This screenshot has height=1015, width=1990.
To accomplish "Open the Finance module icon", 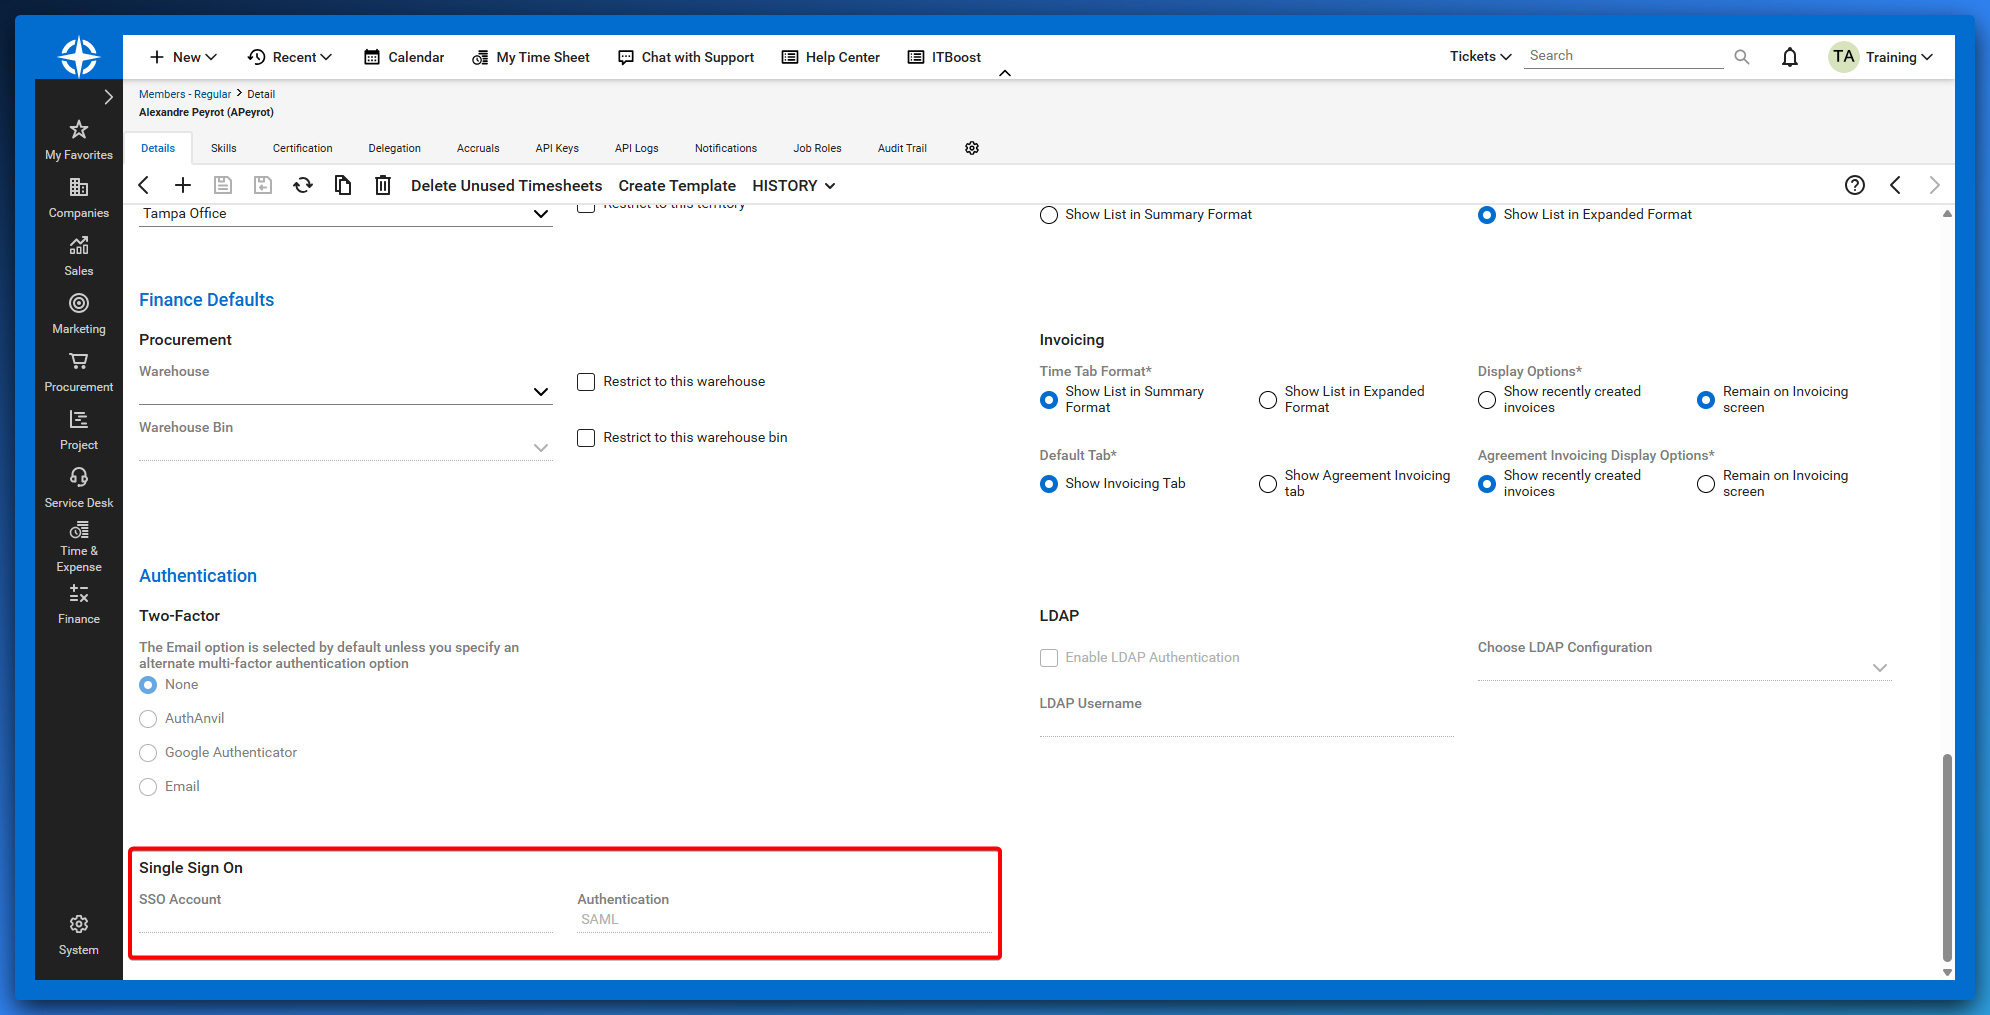I will tap(79, 594).
